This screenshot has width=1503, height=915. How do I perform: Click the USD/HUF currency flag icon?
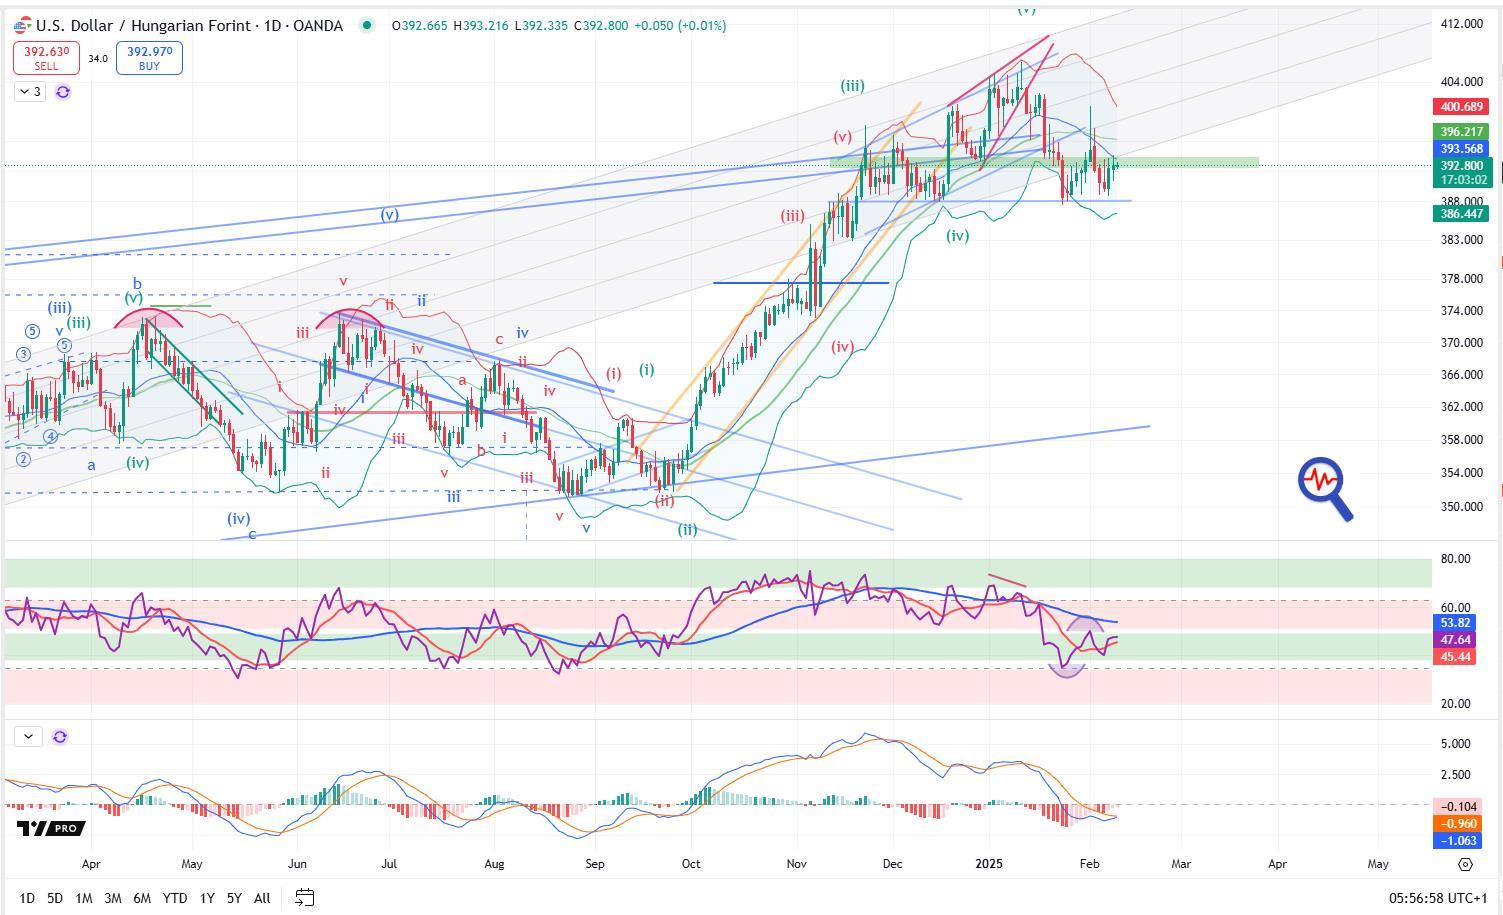pyautogui.click(x=22, y=25)
